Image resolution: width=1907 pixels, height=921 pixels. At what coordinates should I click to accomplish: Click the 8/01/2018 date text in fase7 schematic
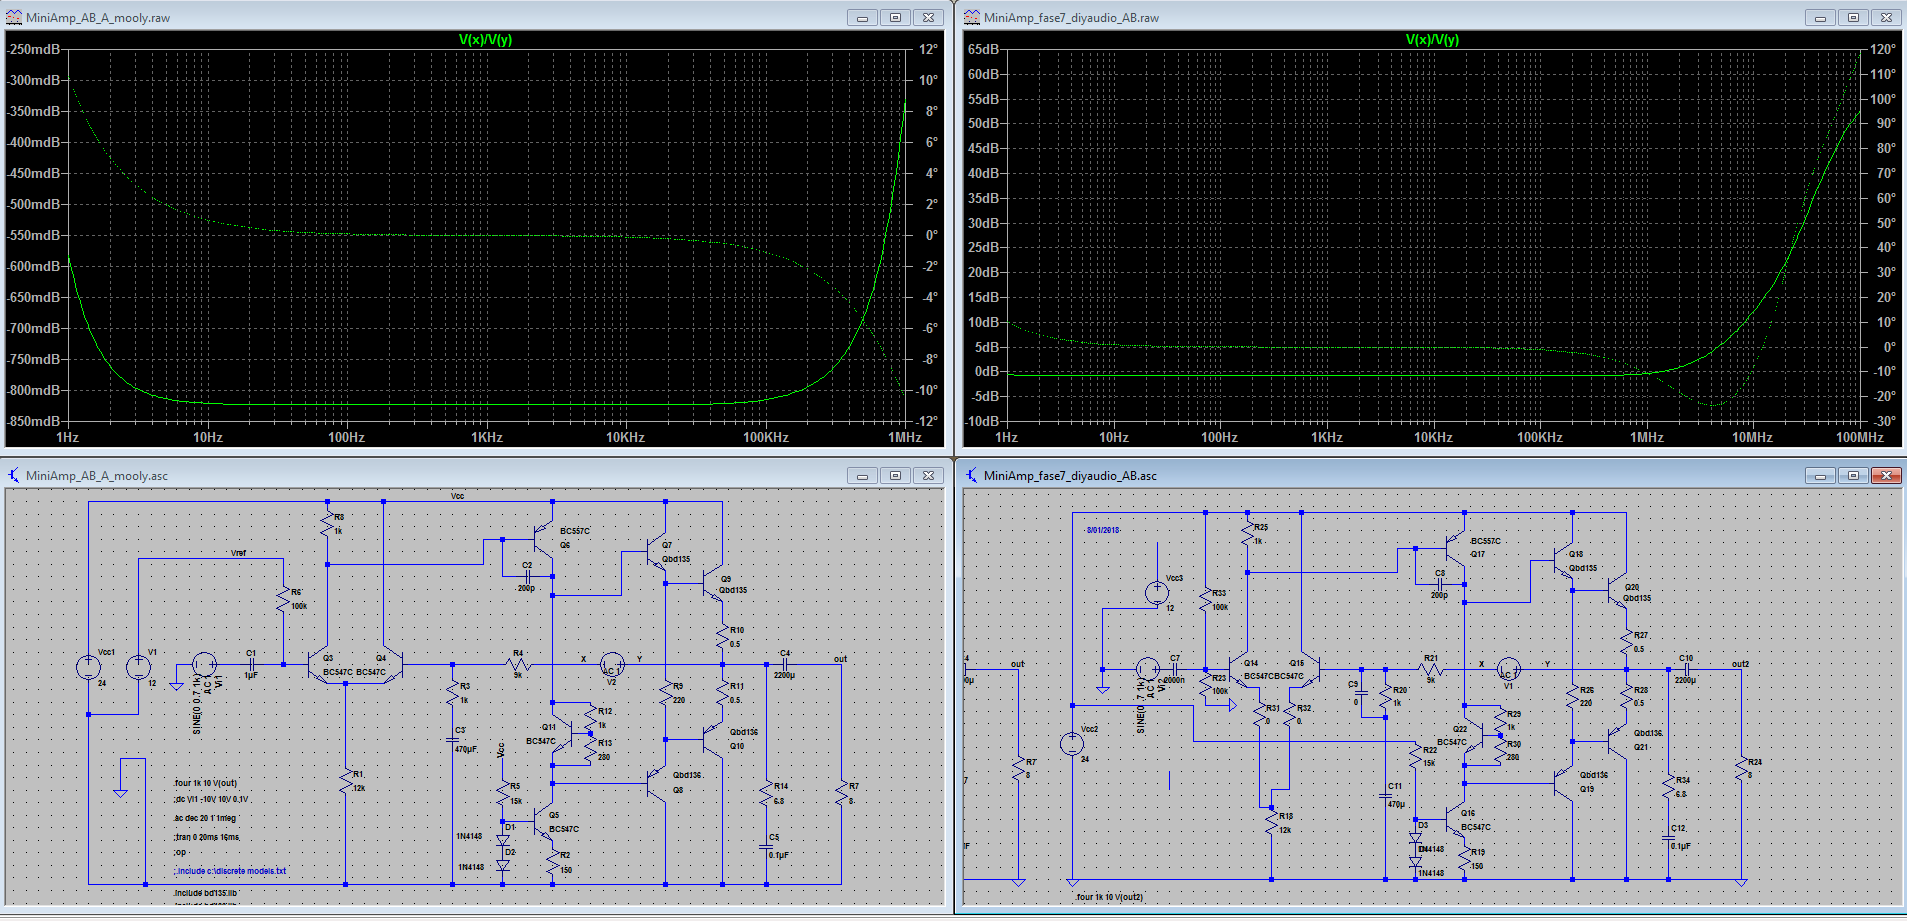(1103, 530)
